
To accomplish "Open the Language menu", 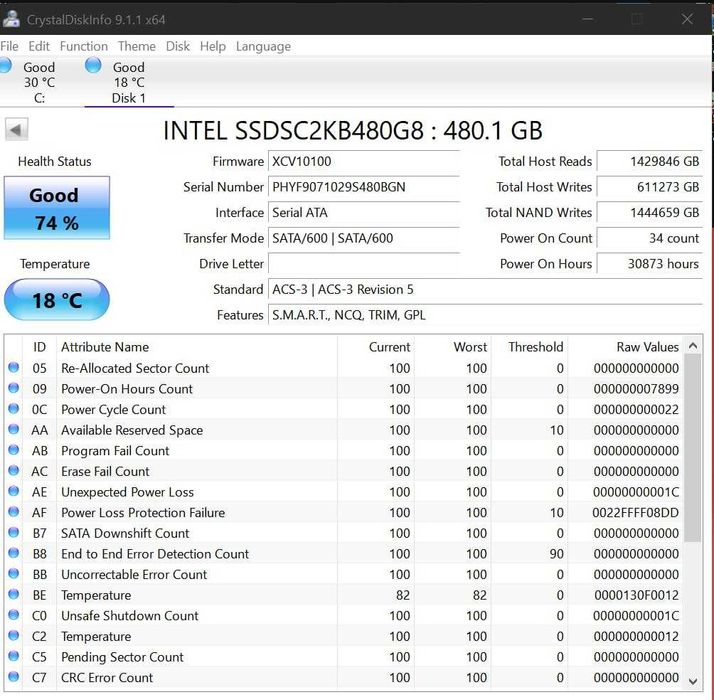I will tap(263, 46).
